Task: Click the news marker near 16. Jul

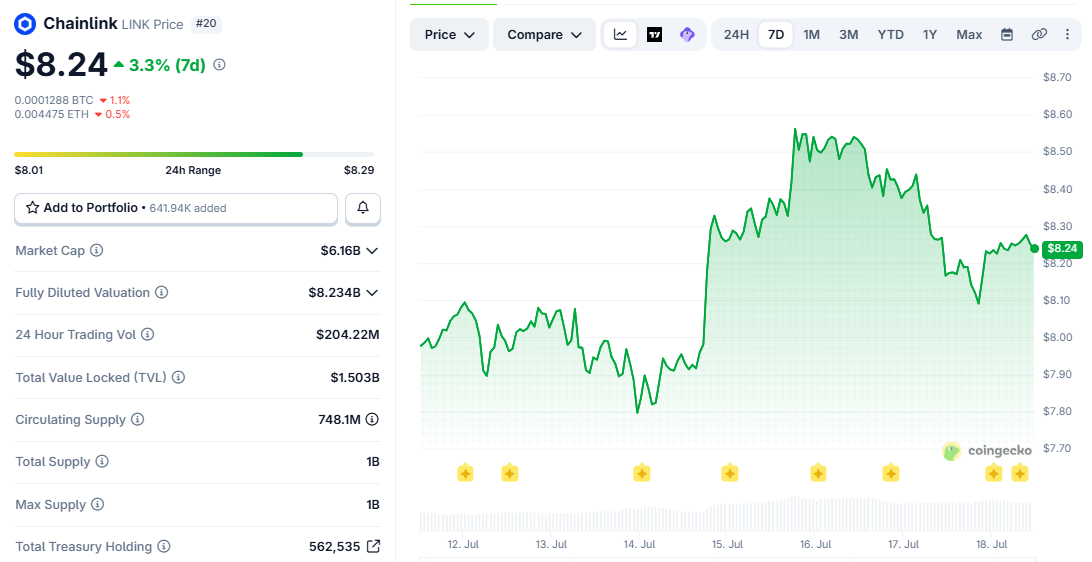Action: tap(818, 474)
